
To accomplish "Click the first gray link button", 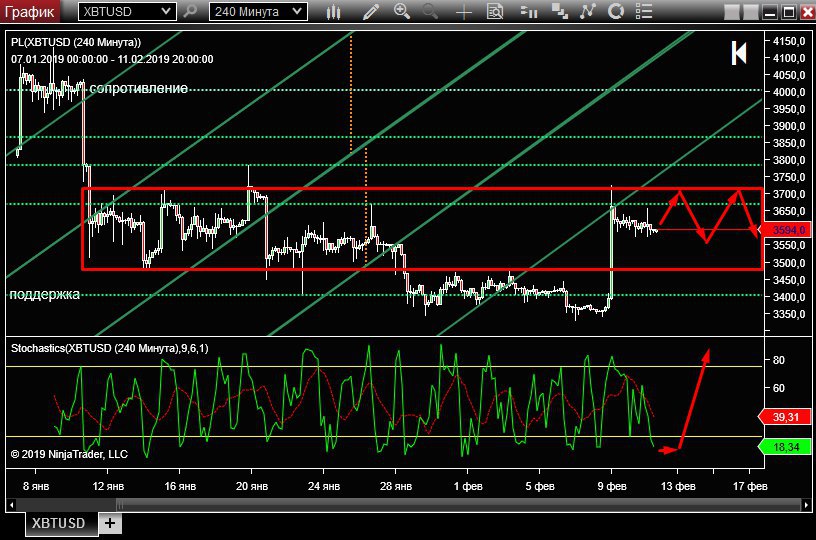I will 732,12.
